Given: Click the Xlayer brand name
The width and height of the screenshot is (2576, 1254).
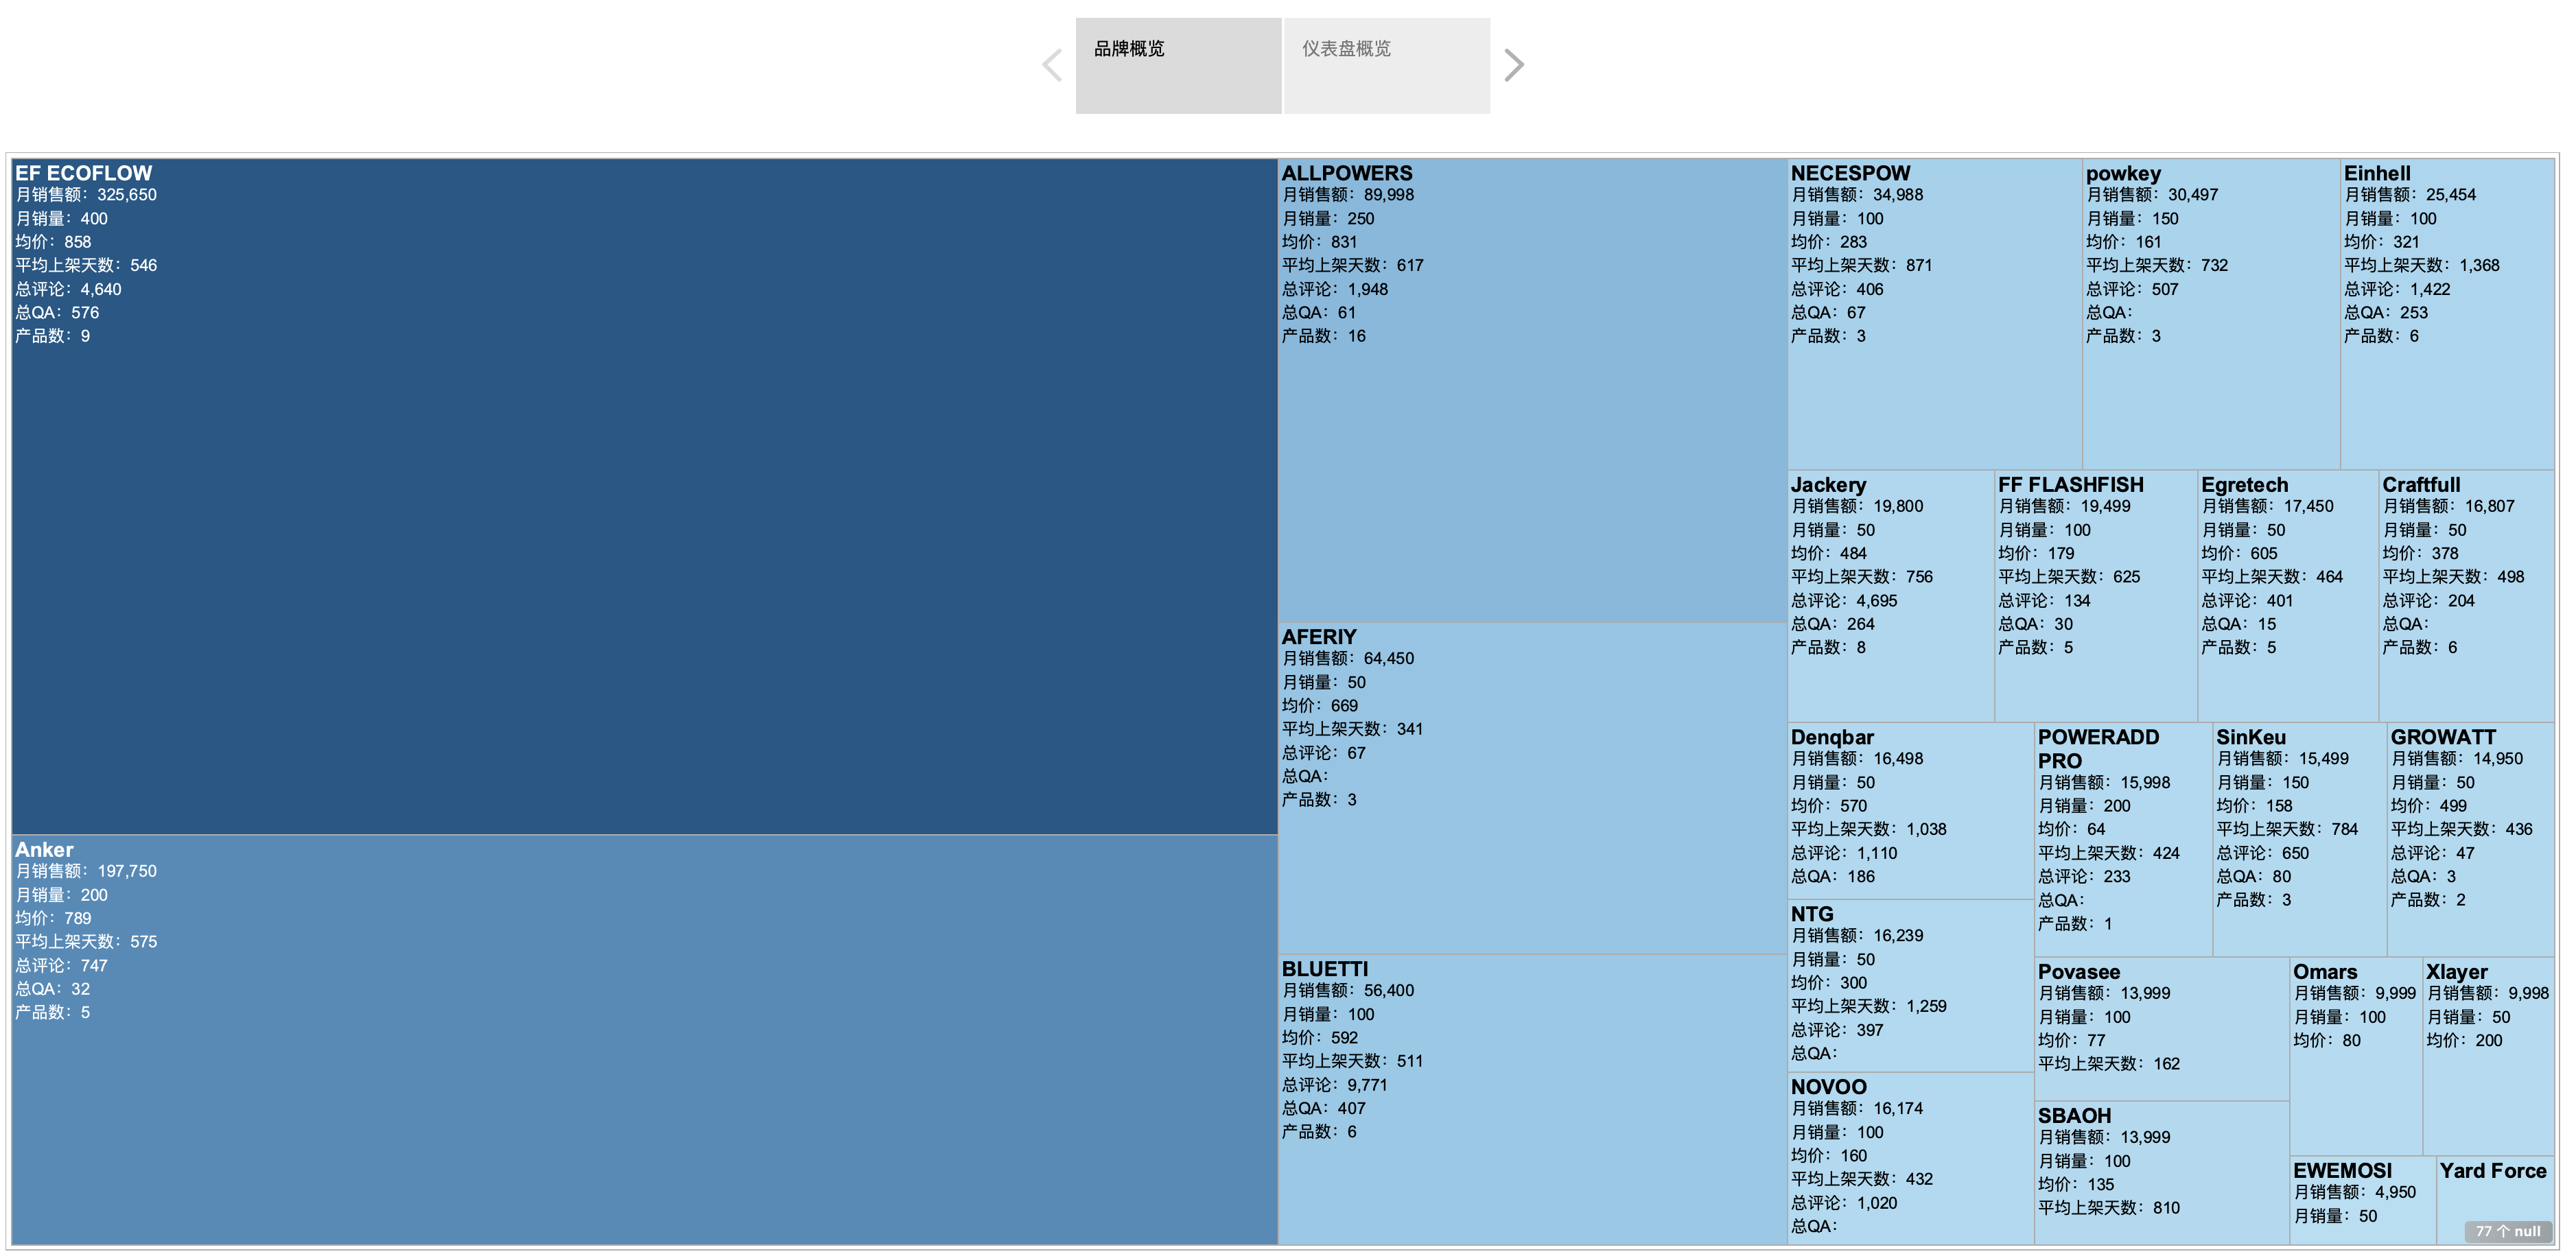Looking at the screenshot, I should [x=2457, y=972].
